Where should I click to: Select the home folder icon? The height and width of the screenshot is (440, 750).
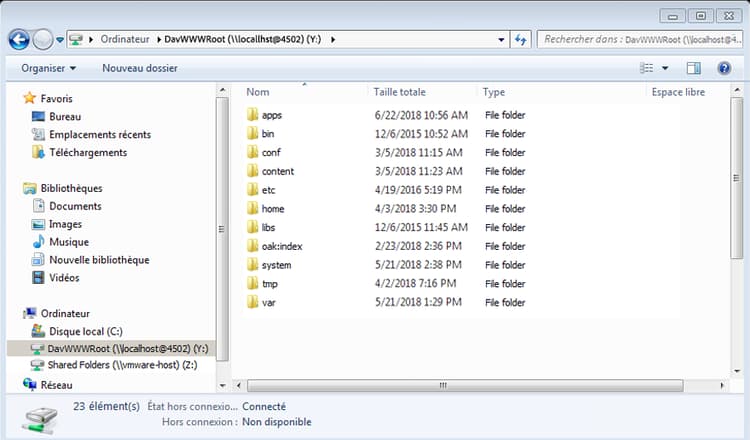click(x=253, y=209)
